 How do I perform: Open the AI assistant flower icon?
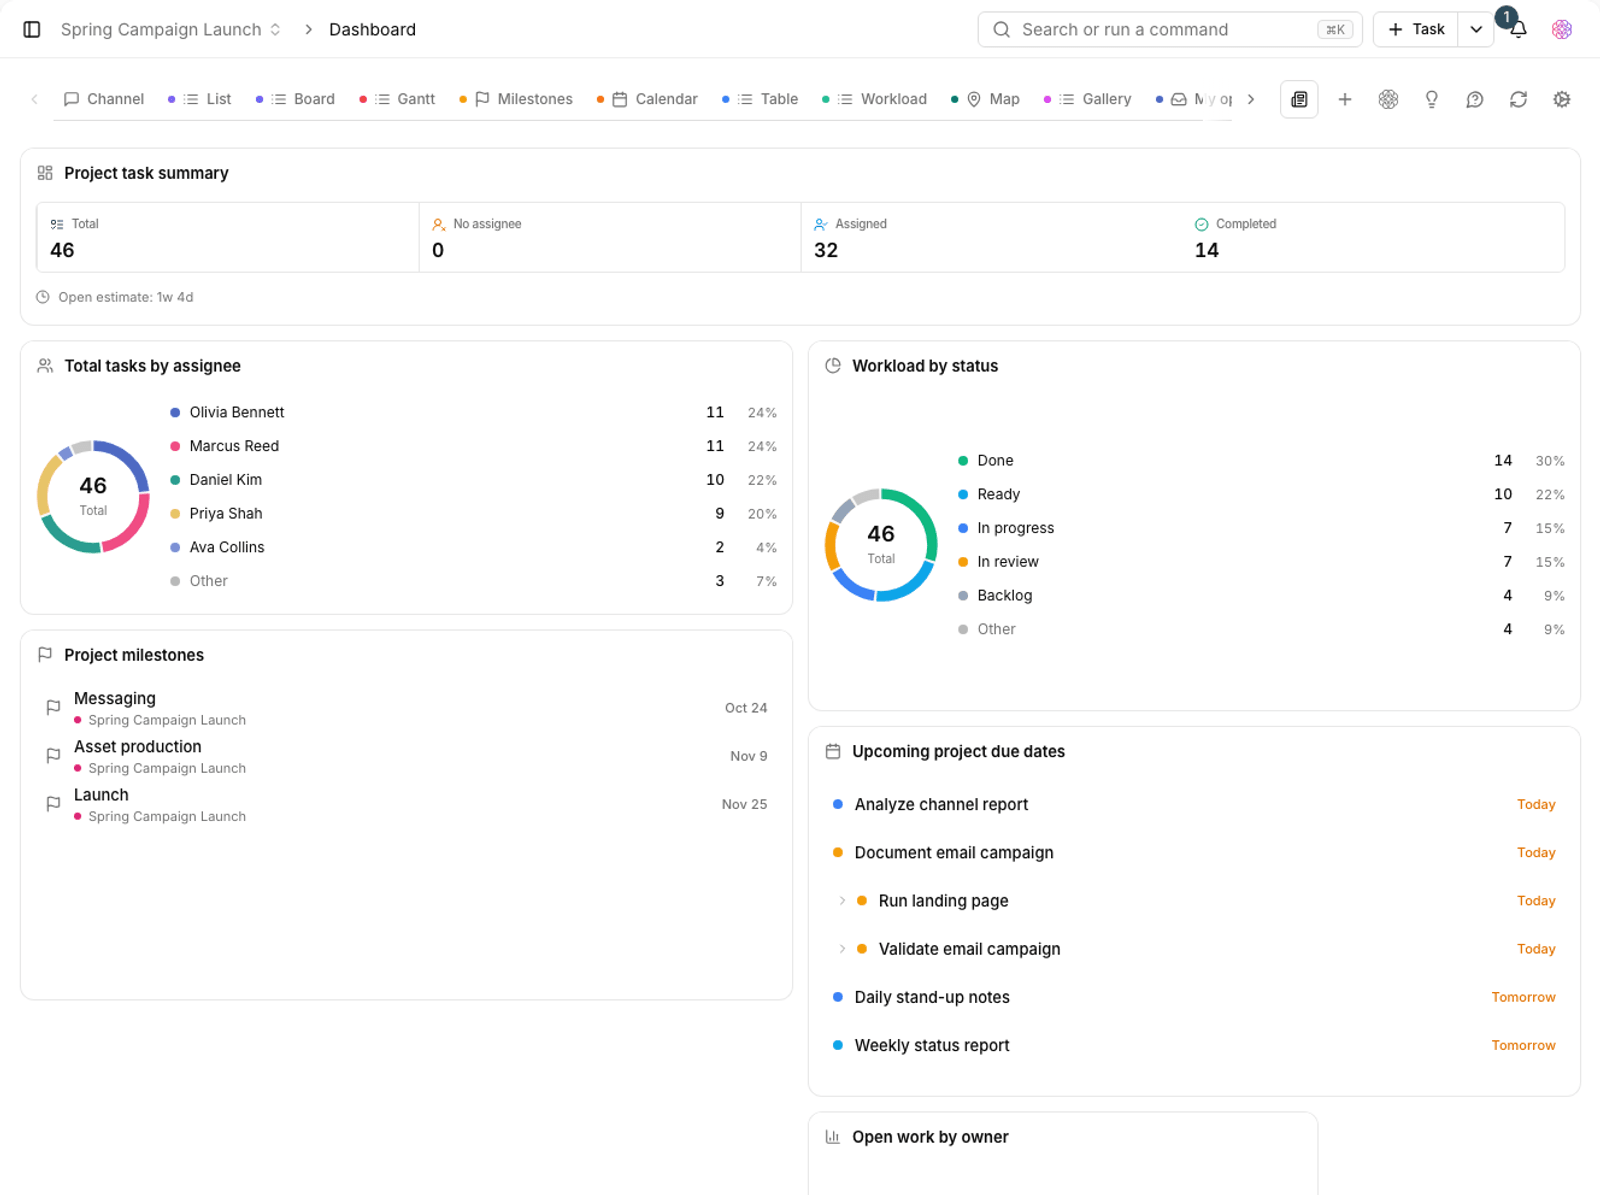(1388, 99)
